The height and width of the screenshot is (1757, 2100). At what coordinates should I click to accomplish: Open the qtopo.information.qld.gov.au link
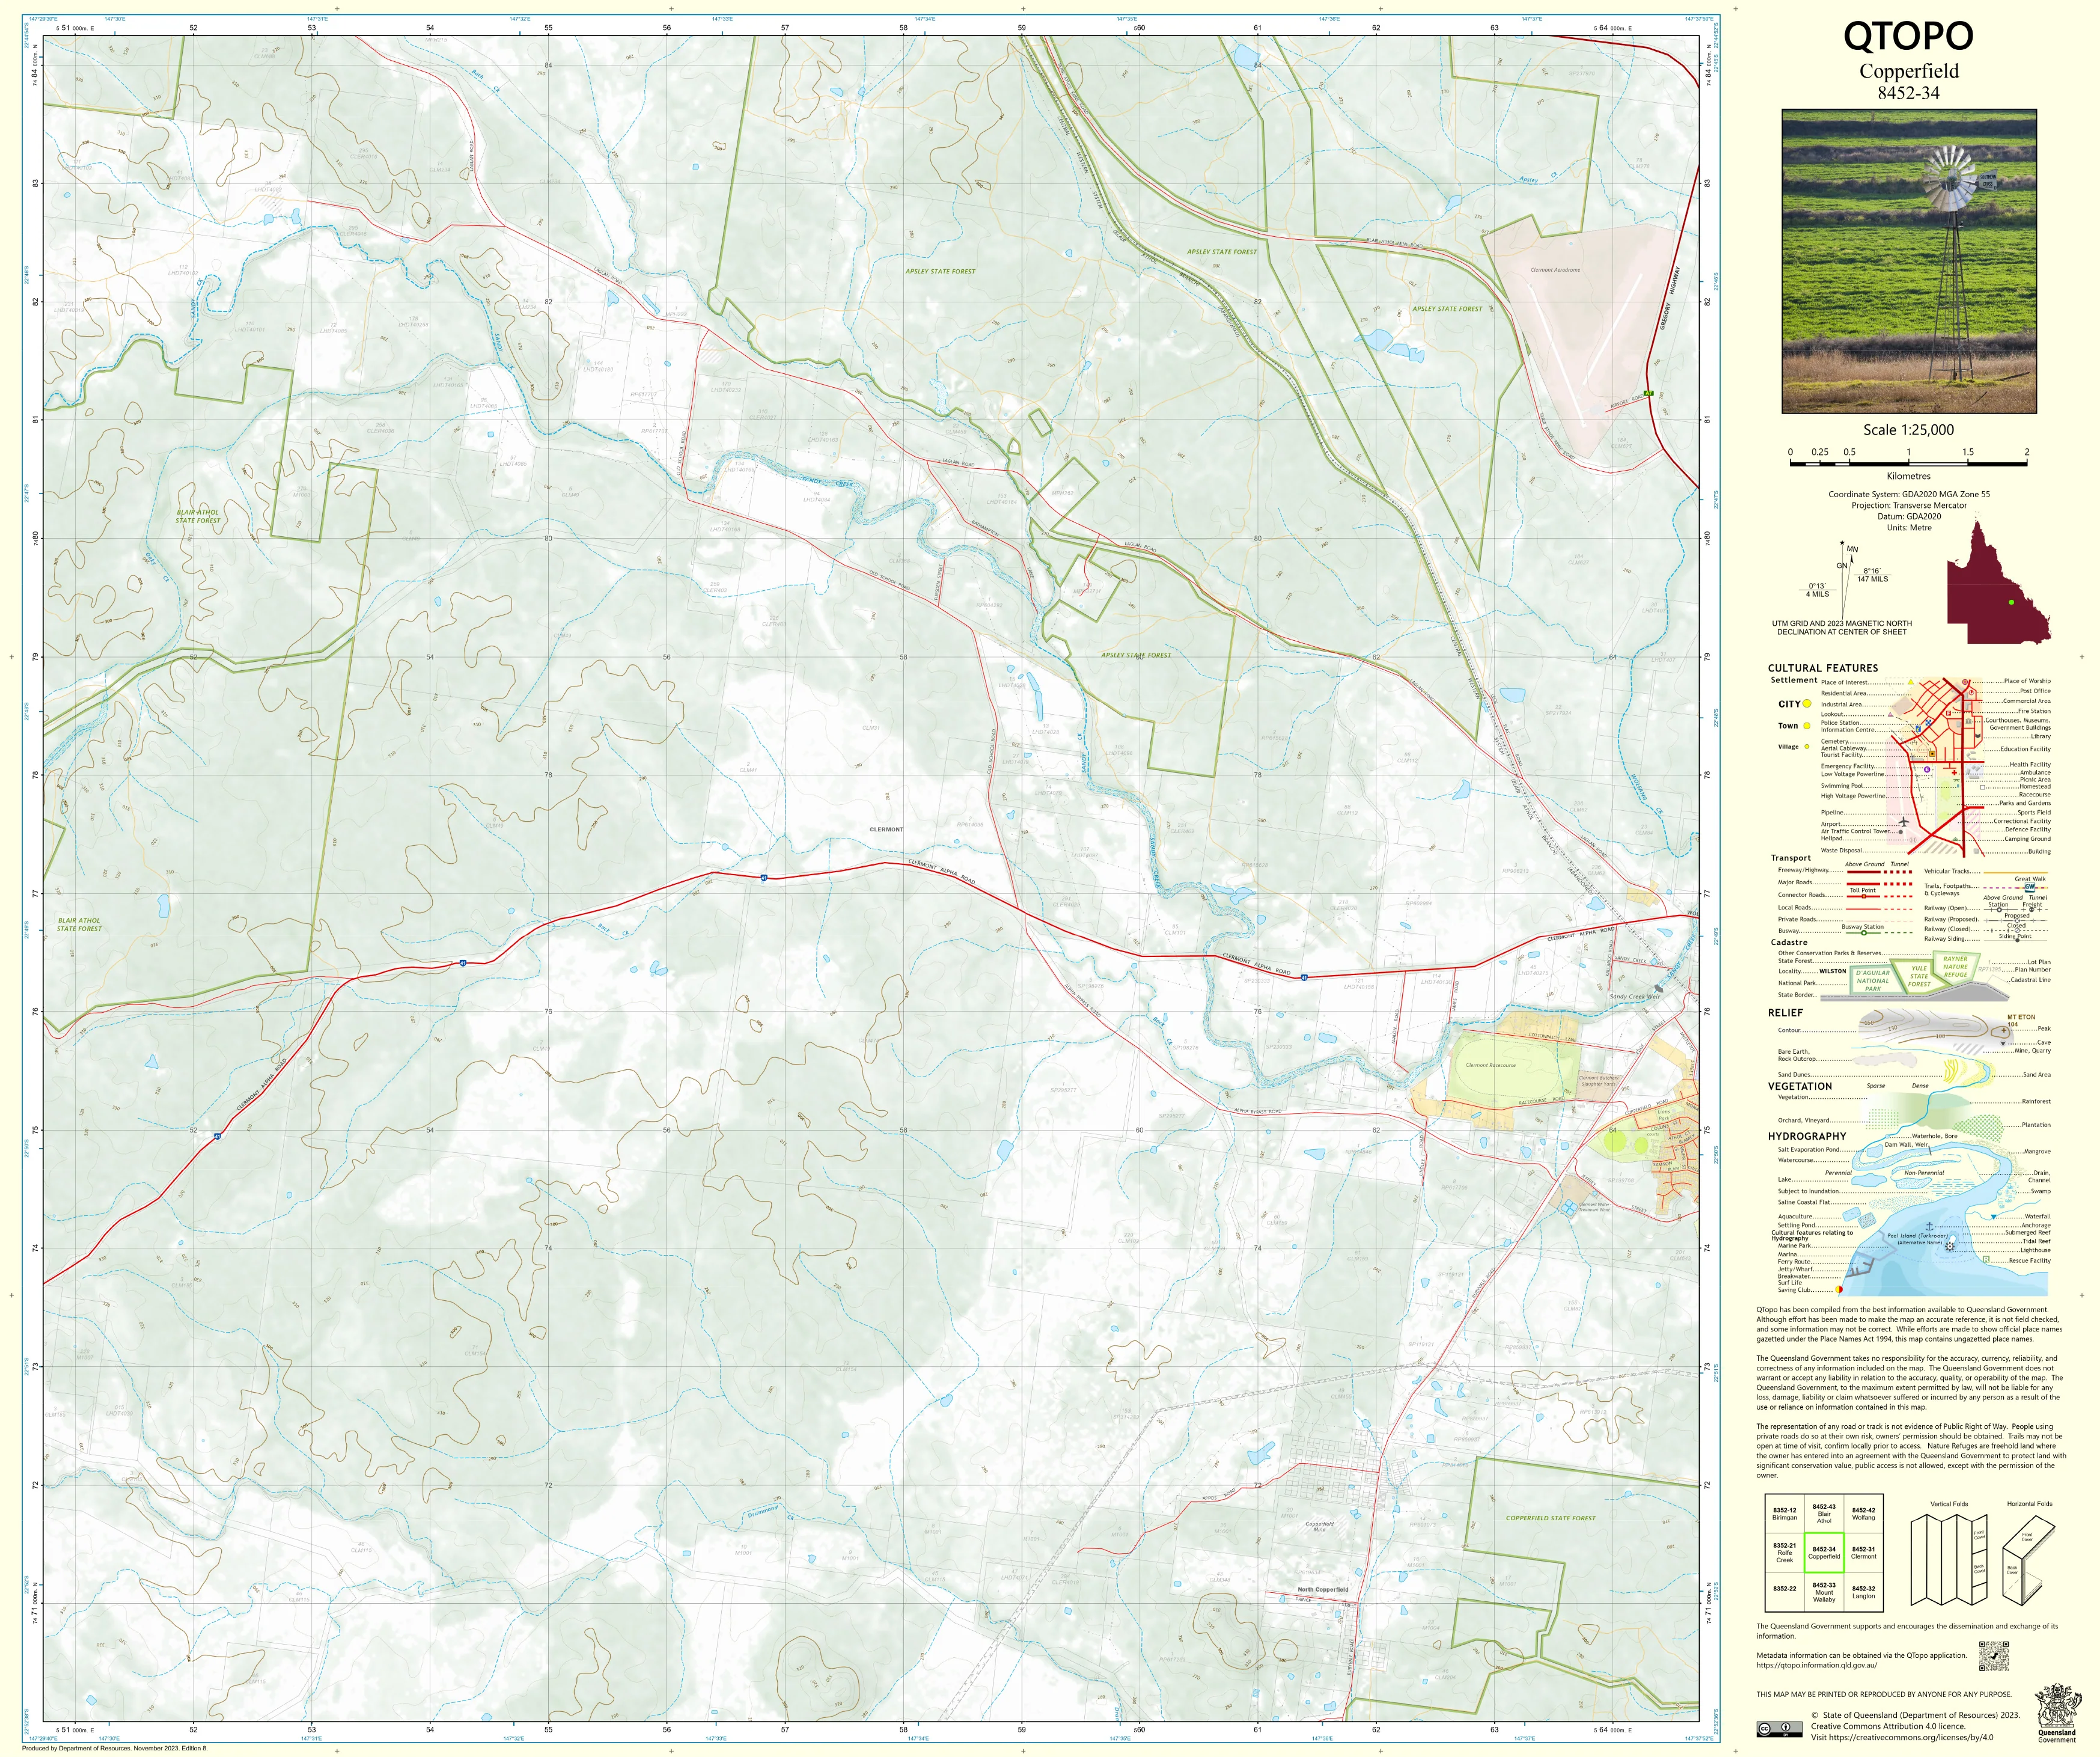click(1816, 1665)
